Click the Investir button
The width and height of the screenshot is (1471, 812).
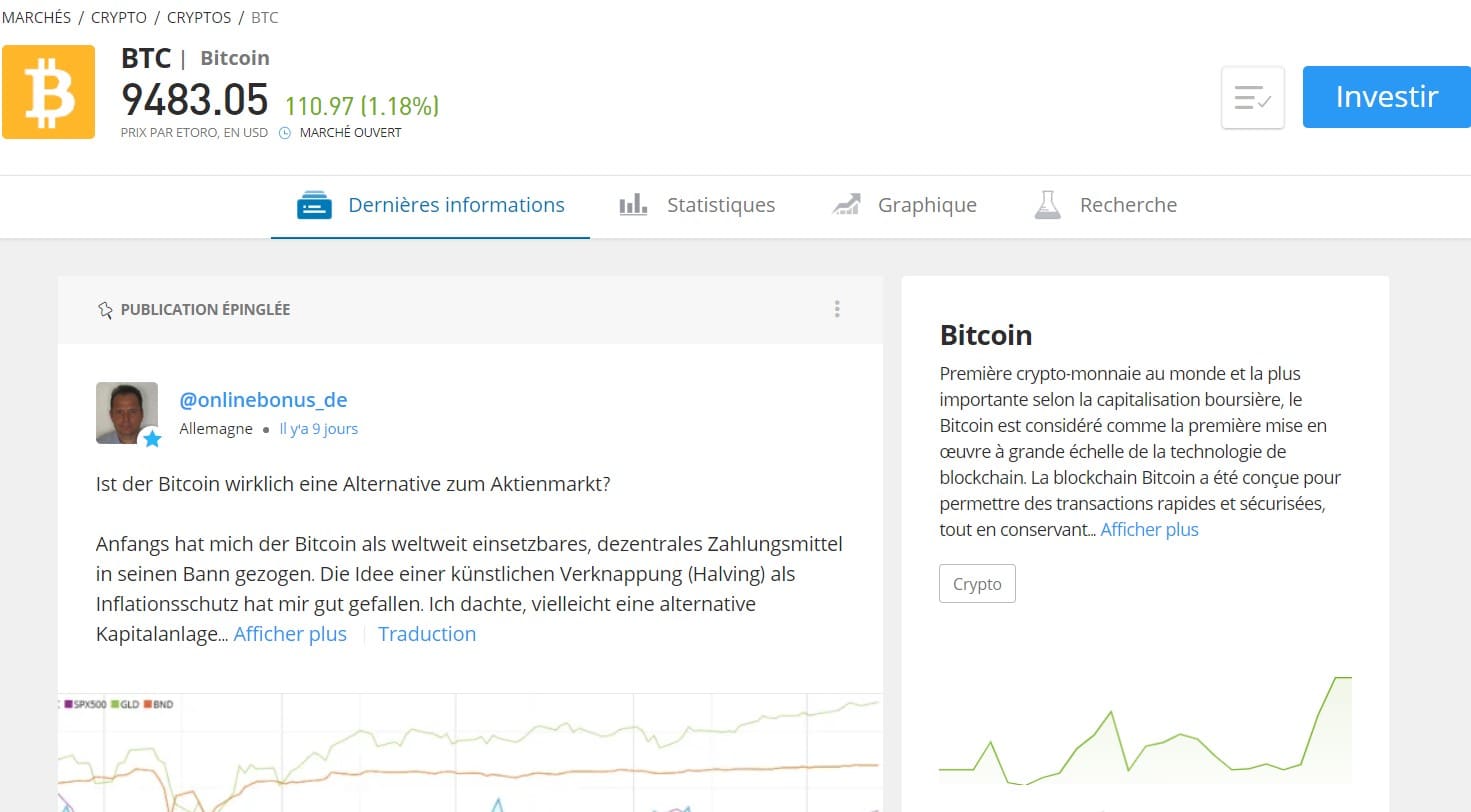click(1386, 97)
